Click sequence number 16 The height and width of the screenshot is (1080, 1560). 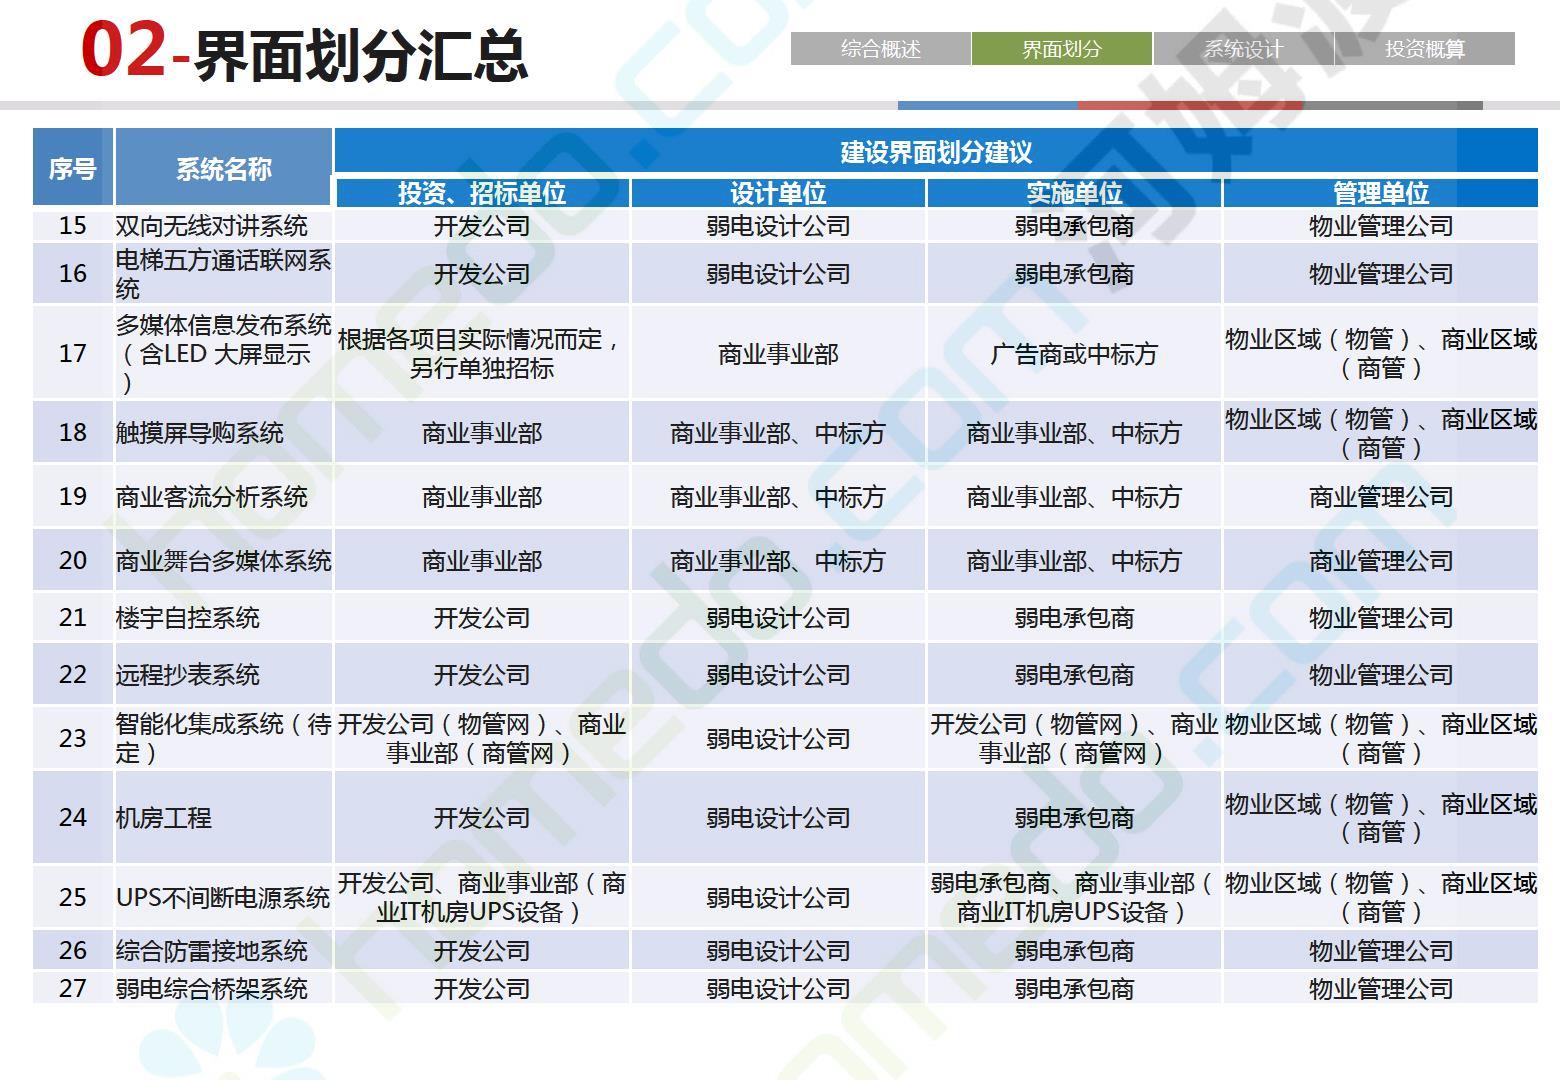coord(73,274)
